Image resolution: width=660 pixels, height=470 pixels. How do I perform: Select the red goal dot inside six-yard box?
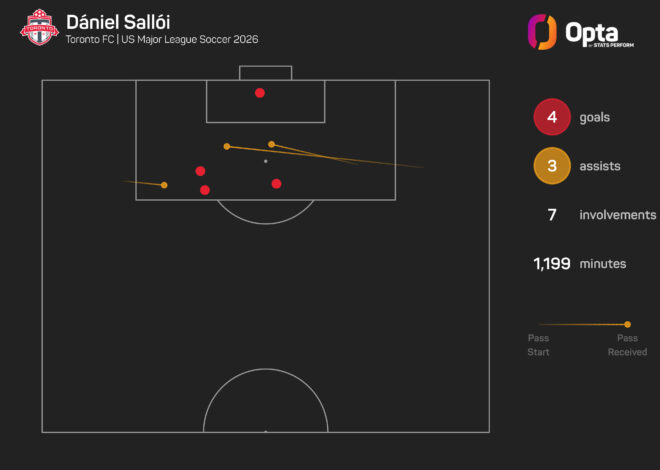coord(260,93)
